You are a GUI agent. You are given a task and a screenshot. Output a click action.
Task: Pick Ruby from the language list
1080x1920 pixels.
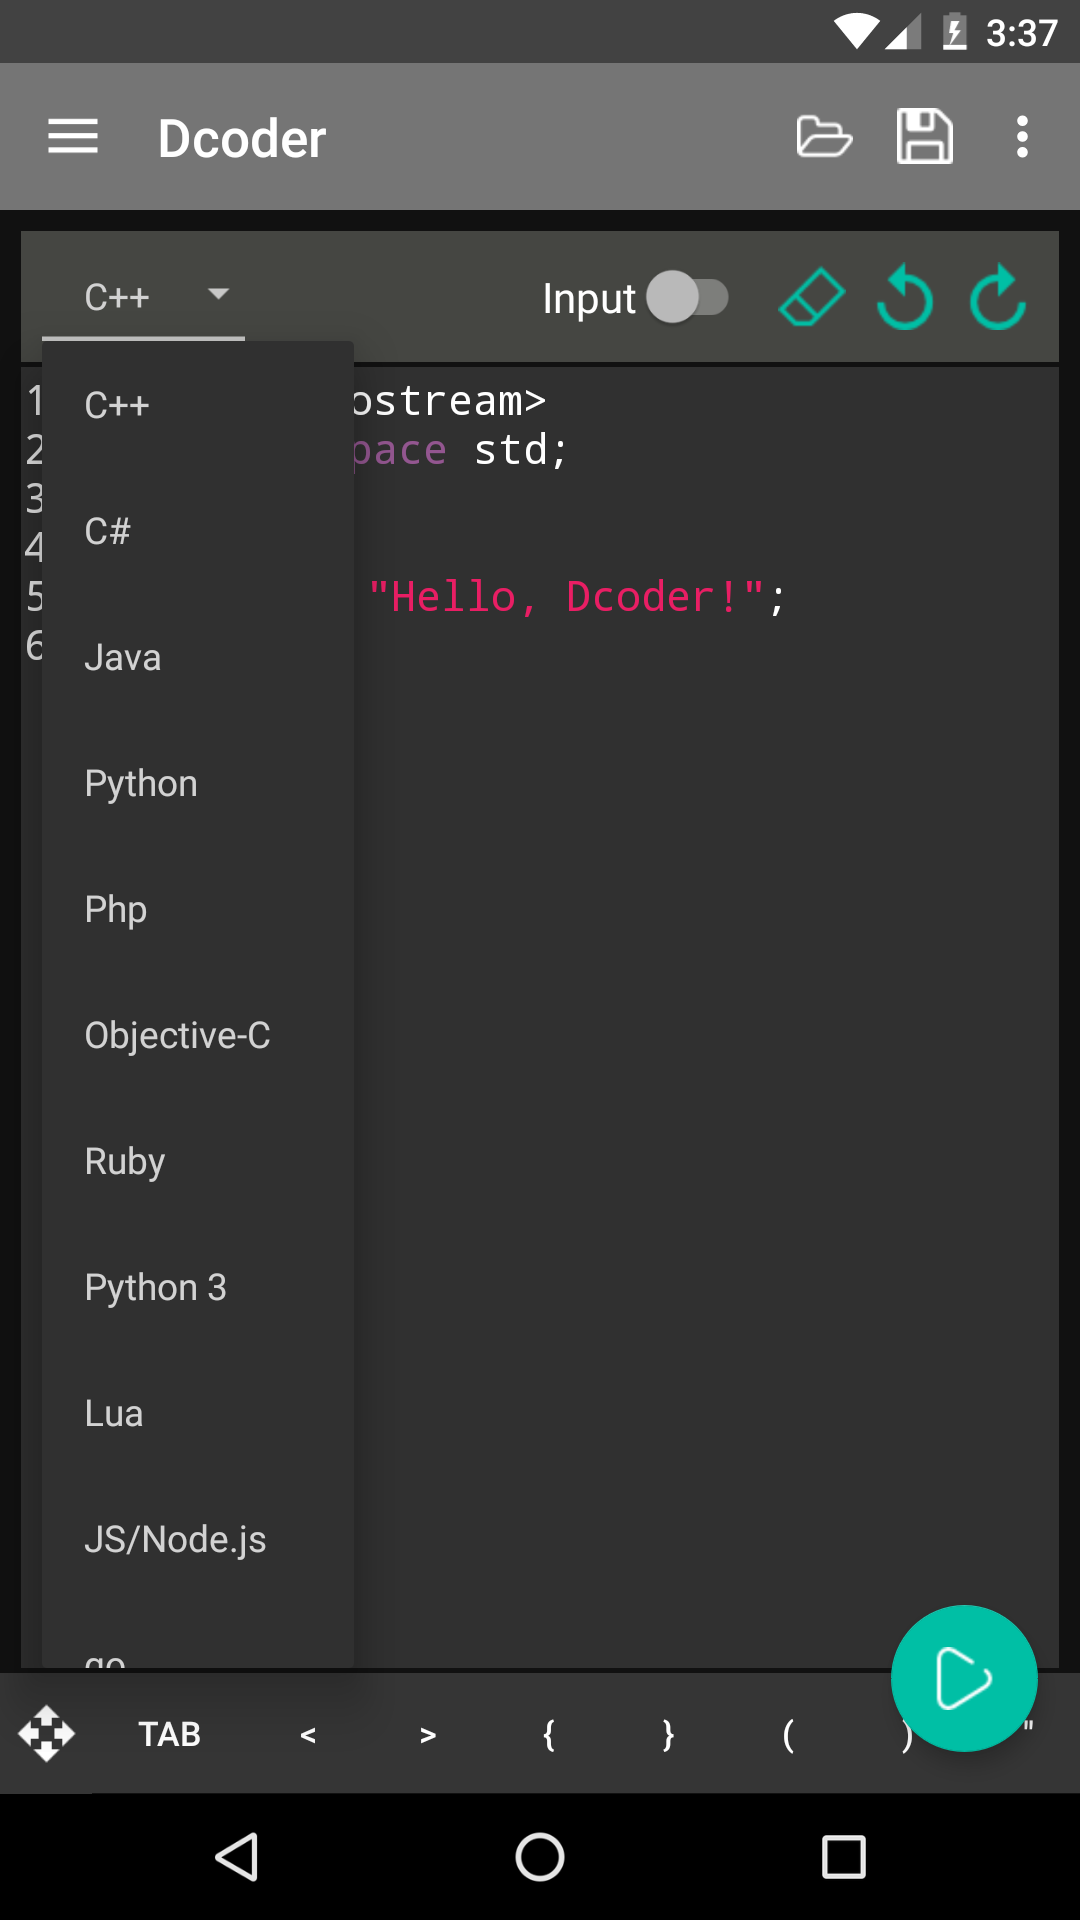[x=198, y=1161]
